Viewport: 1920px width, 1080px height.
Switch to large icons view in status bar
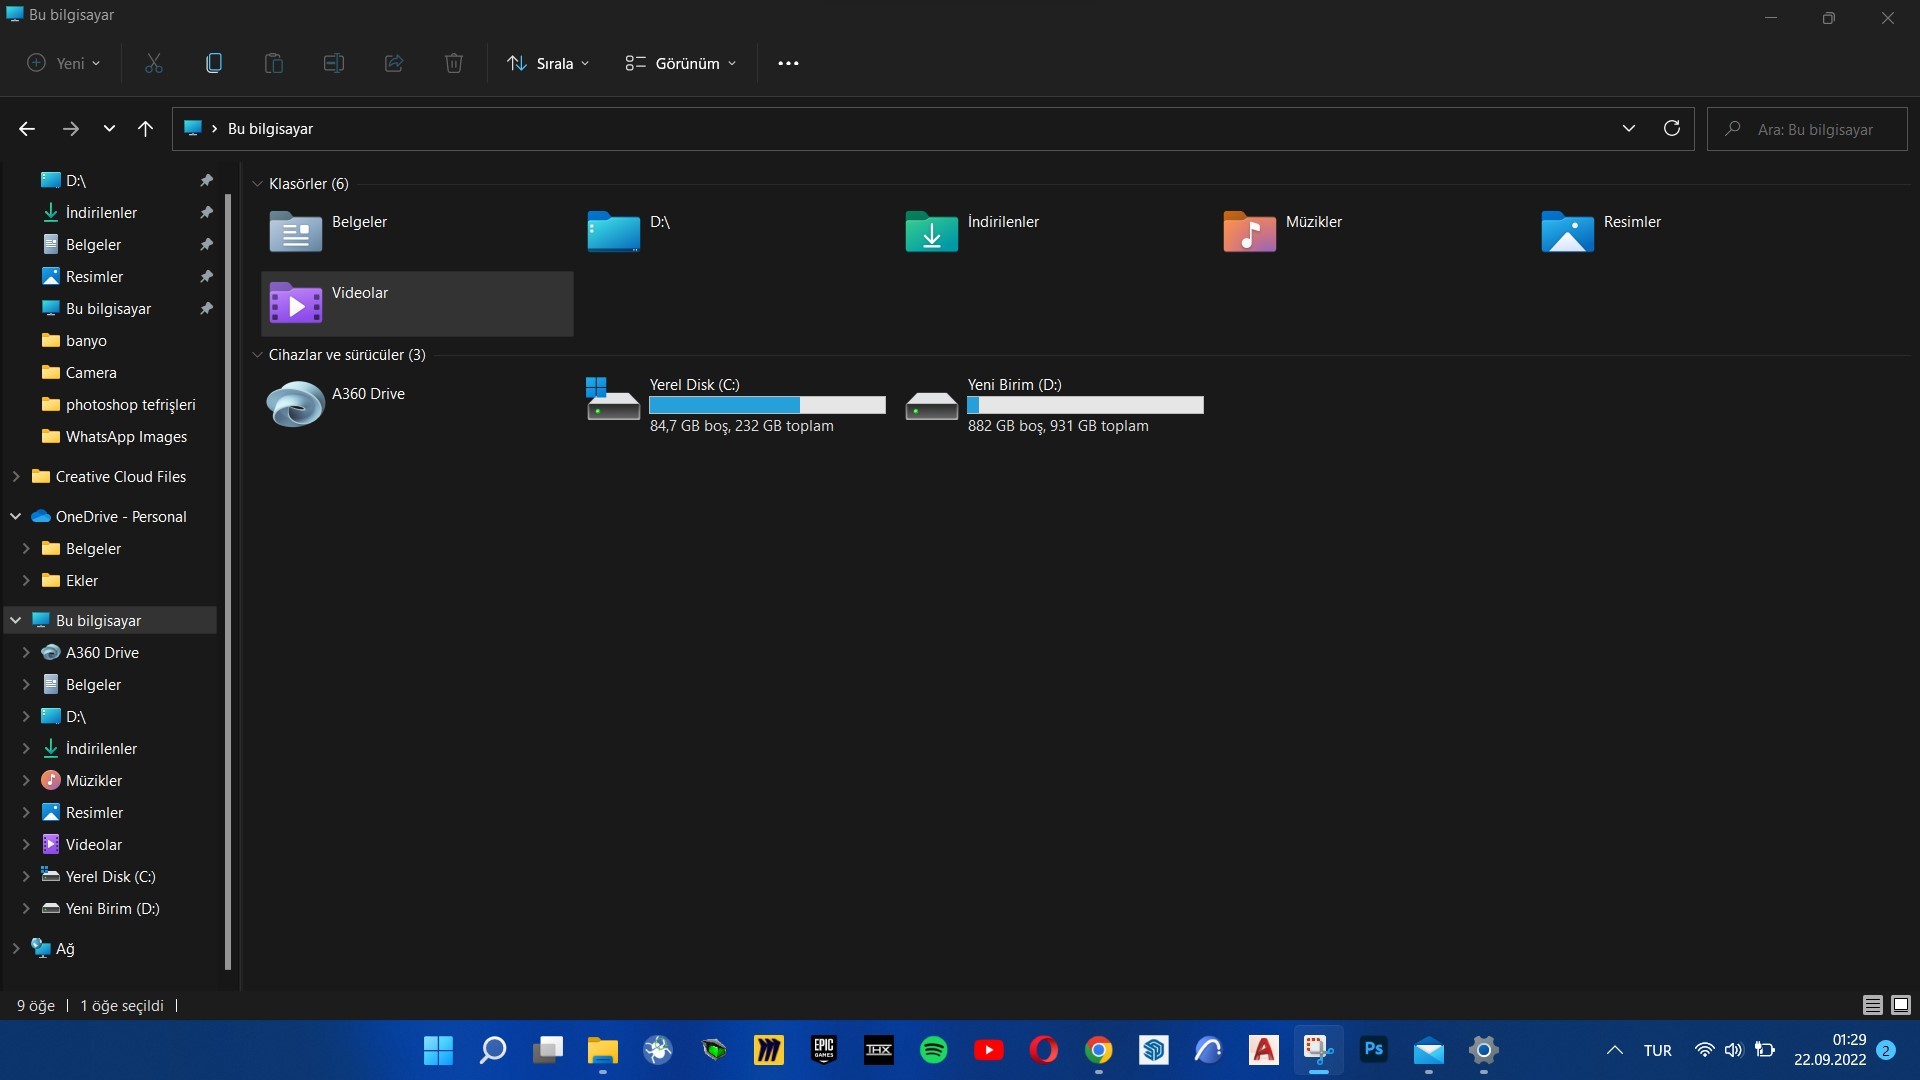tap(1901, 1005)
